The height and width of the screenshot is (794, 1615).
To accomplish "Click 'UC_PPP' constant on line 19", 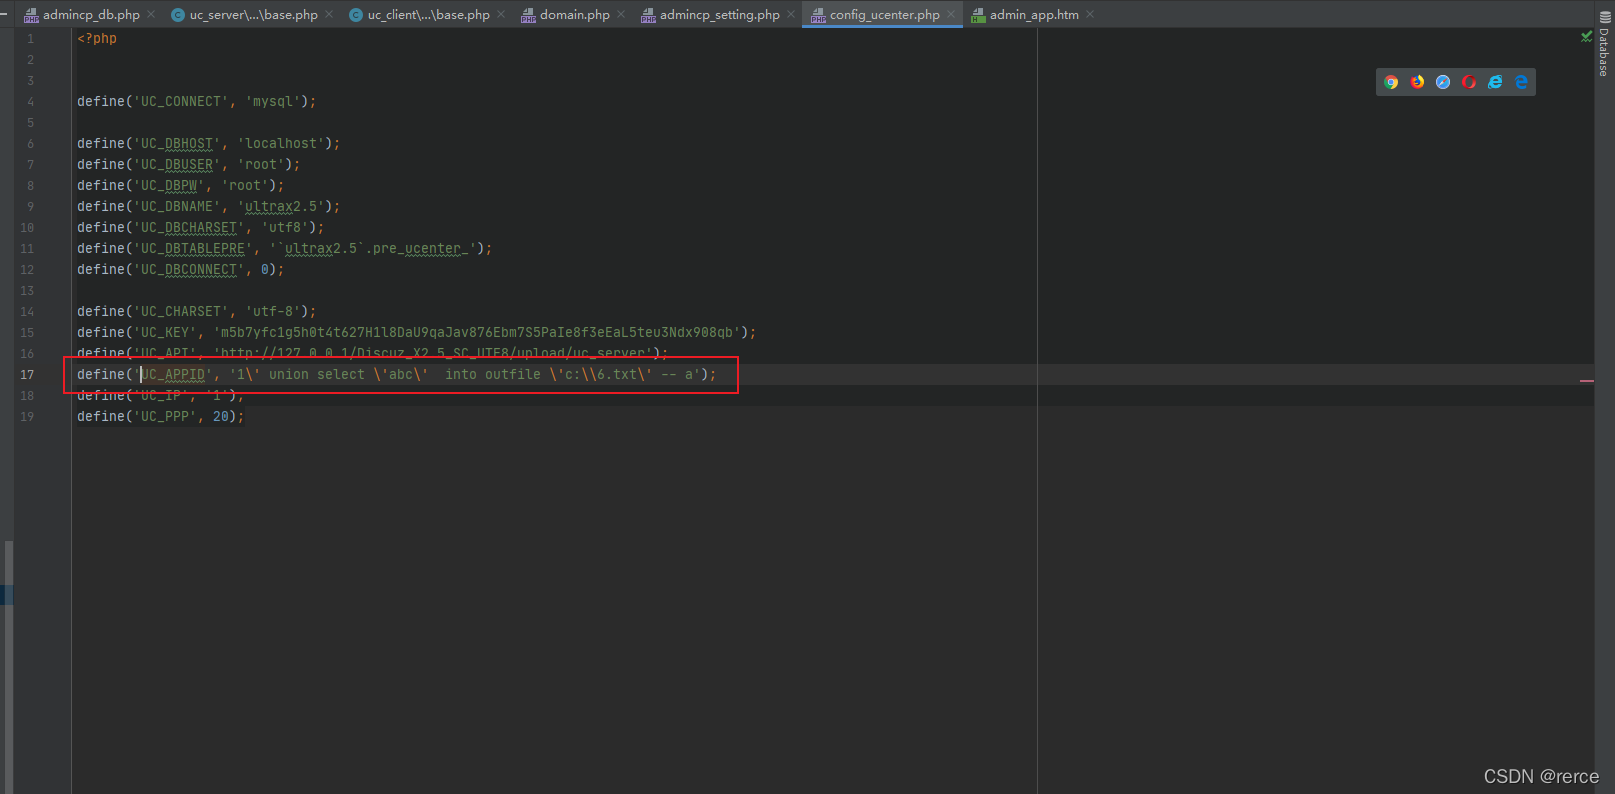I will coord(165,417).
